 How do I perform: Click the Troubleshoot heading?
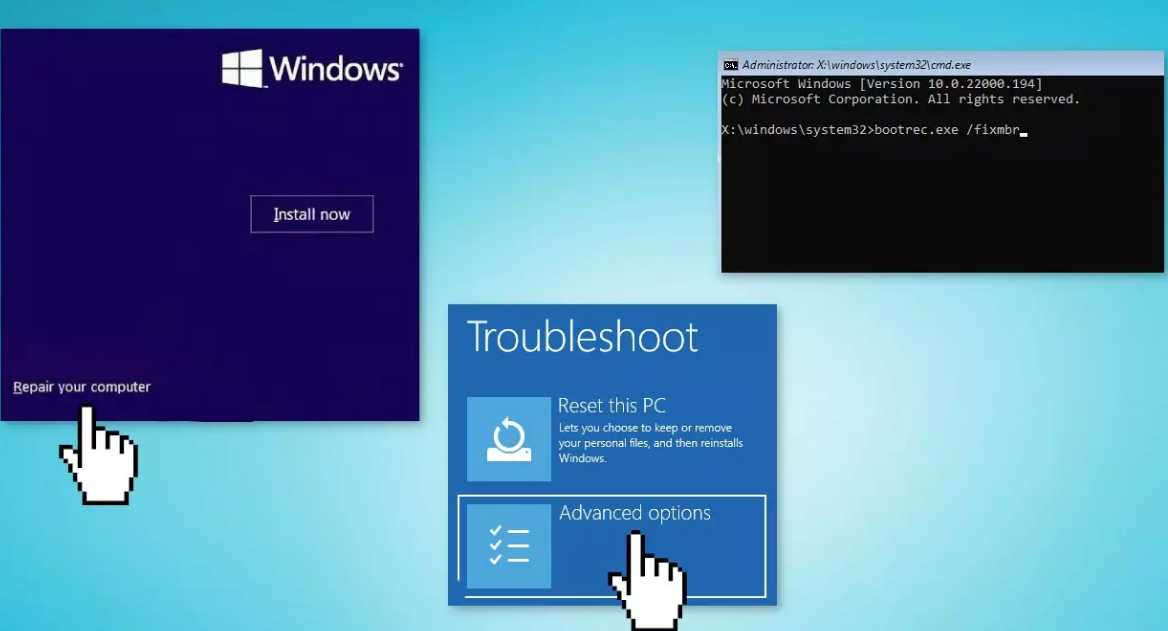[x=582, y=337]
